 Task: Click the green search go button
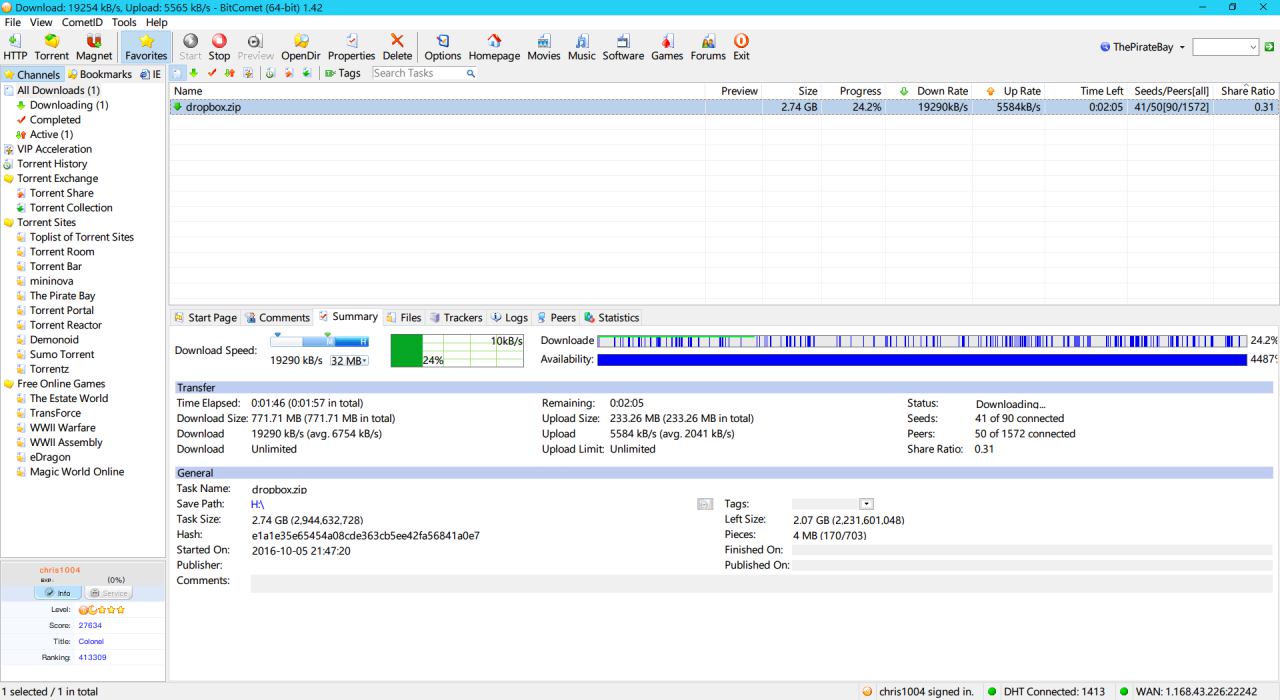1269,47
